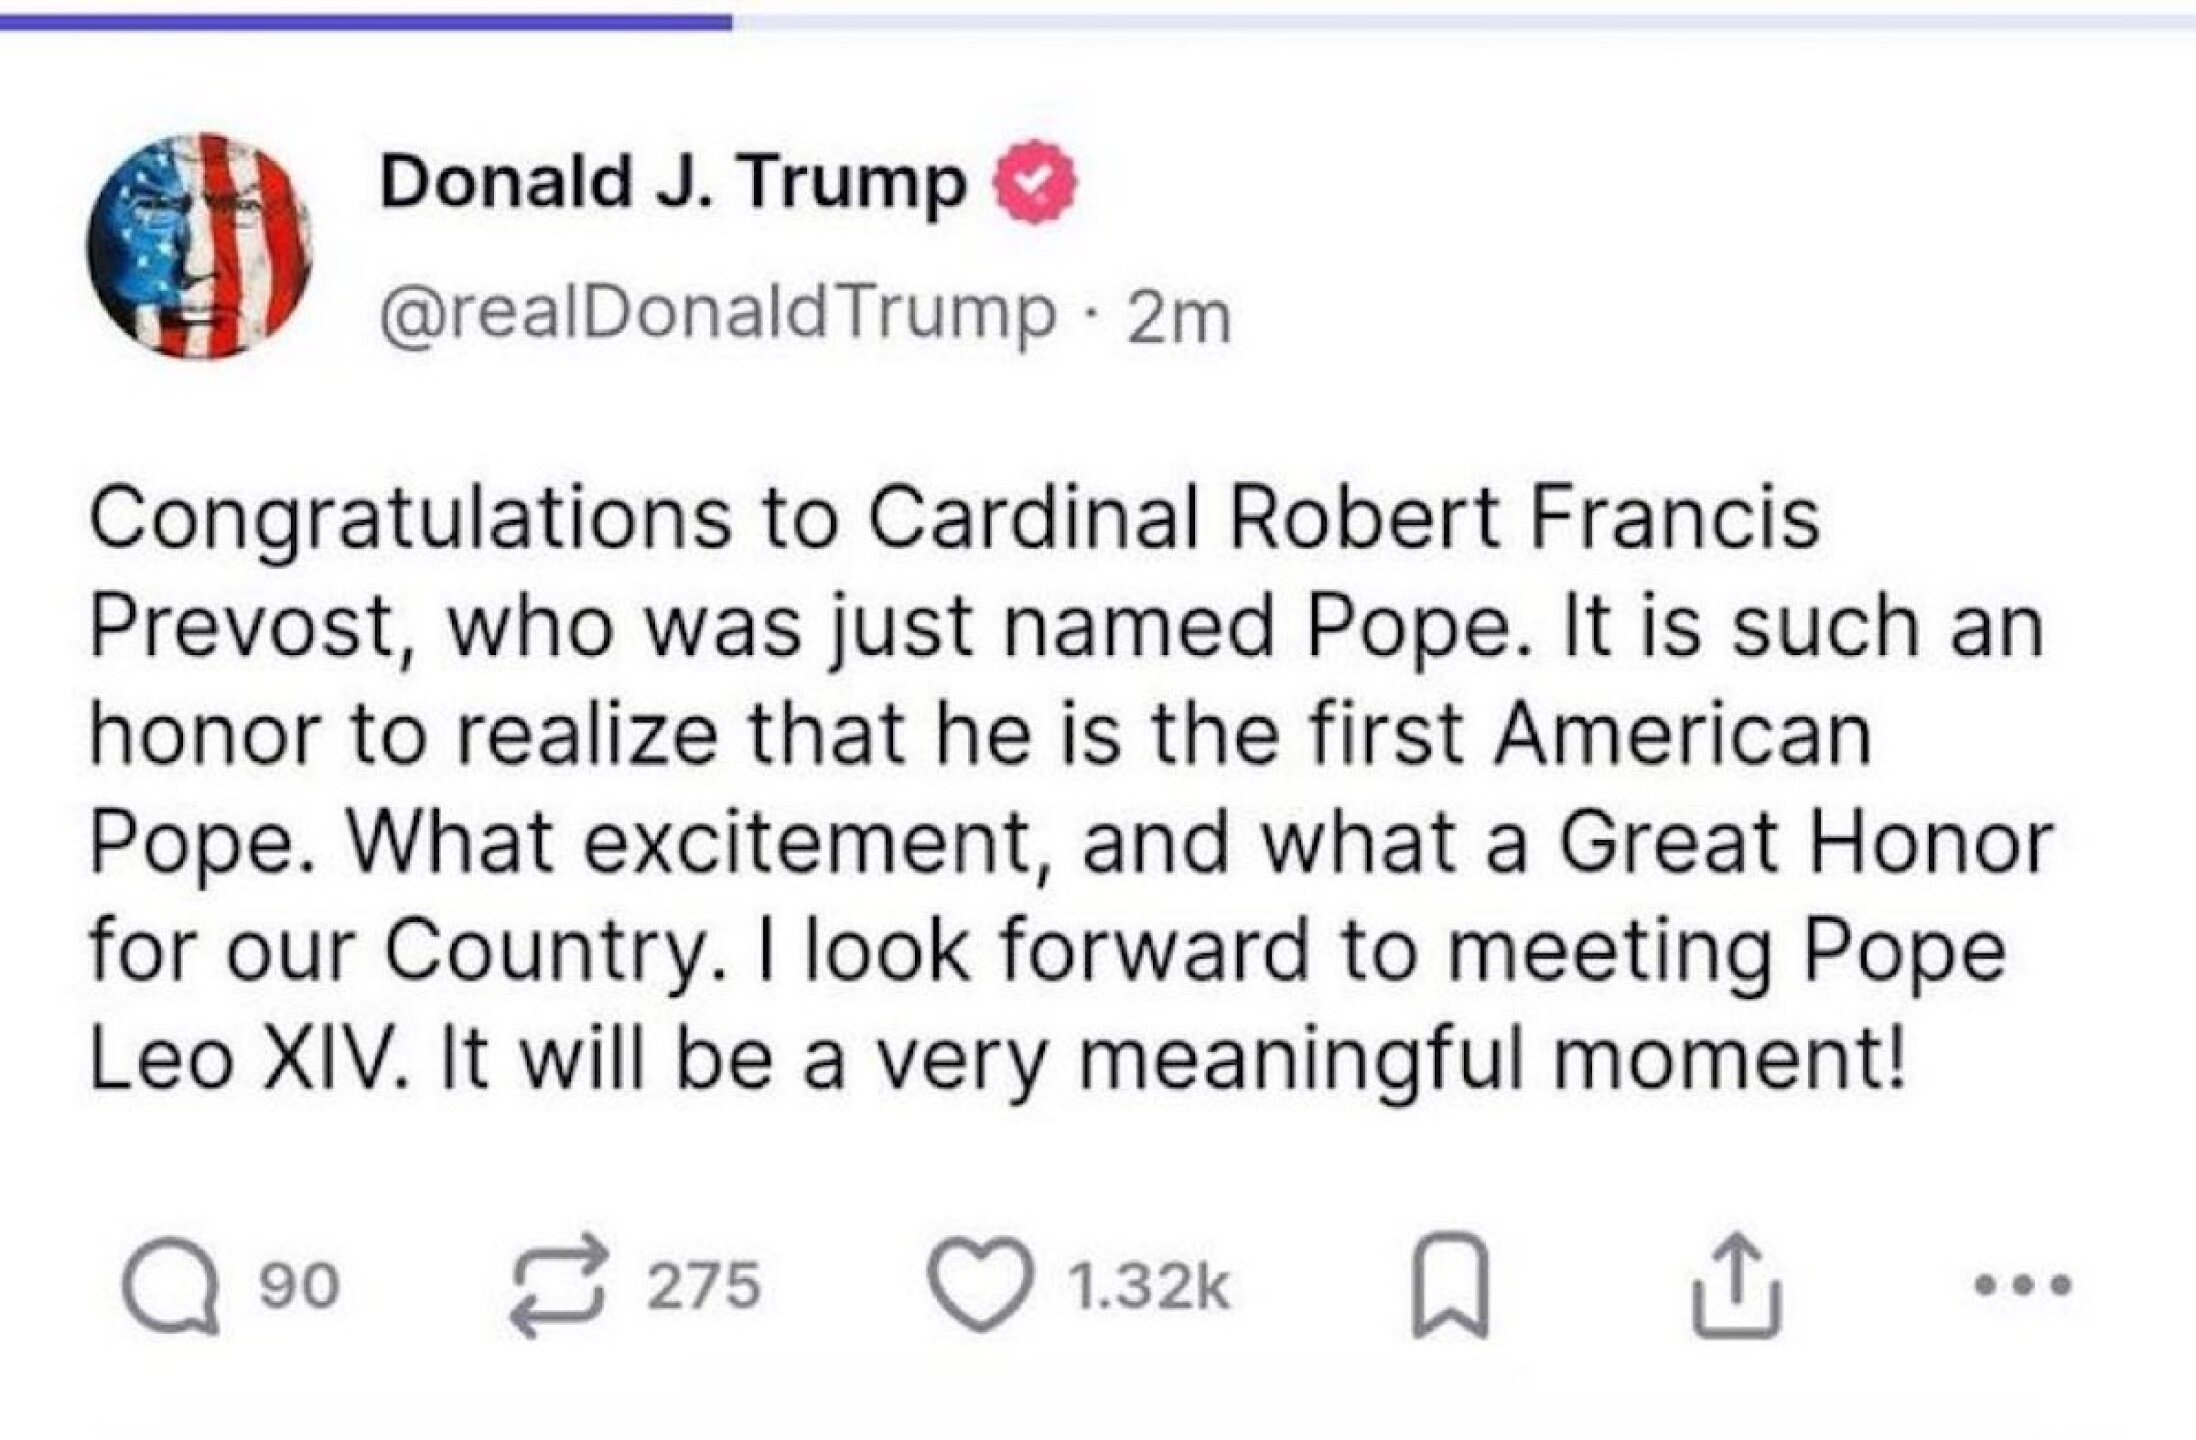Open Donald J. Trump display name
This screenshot has width=2196, height=1440.
pyautogui.click(x=673, y=182)
